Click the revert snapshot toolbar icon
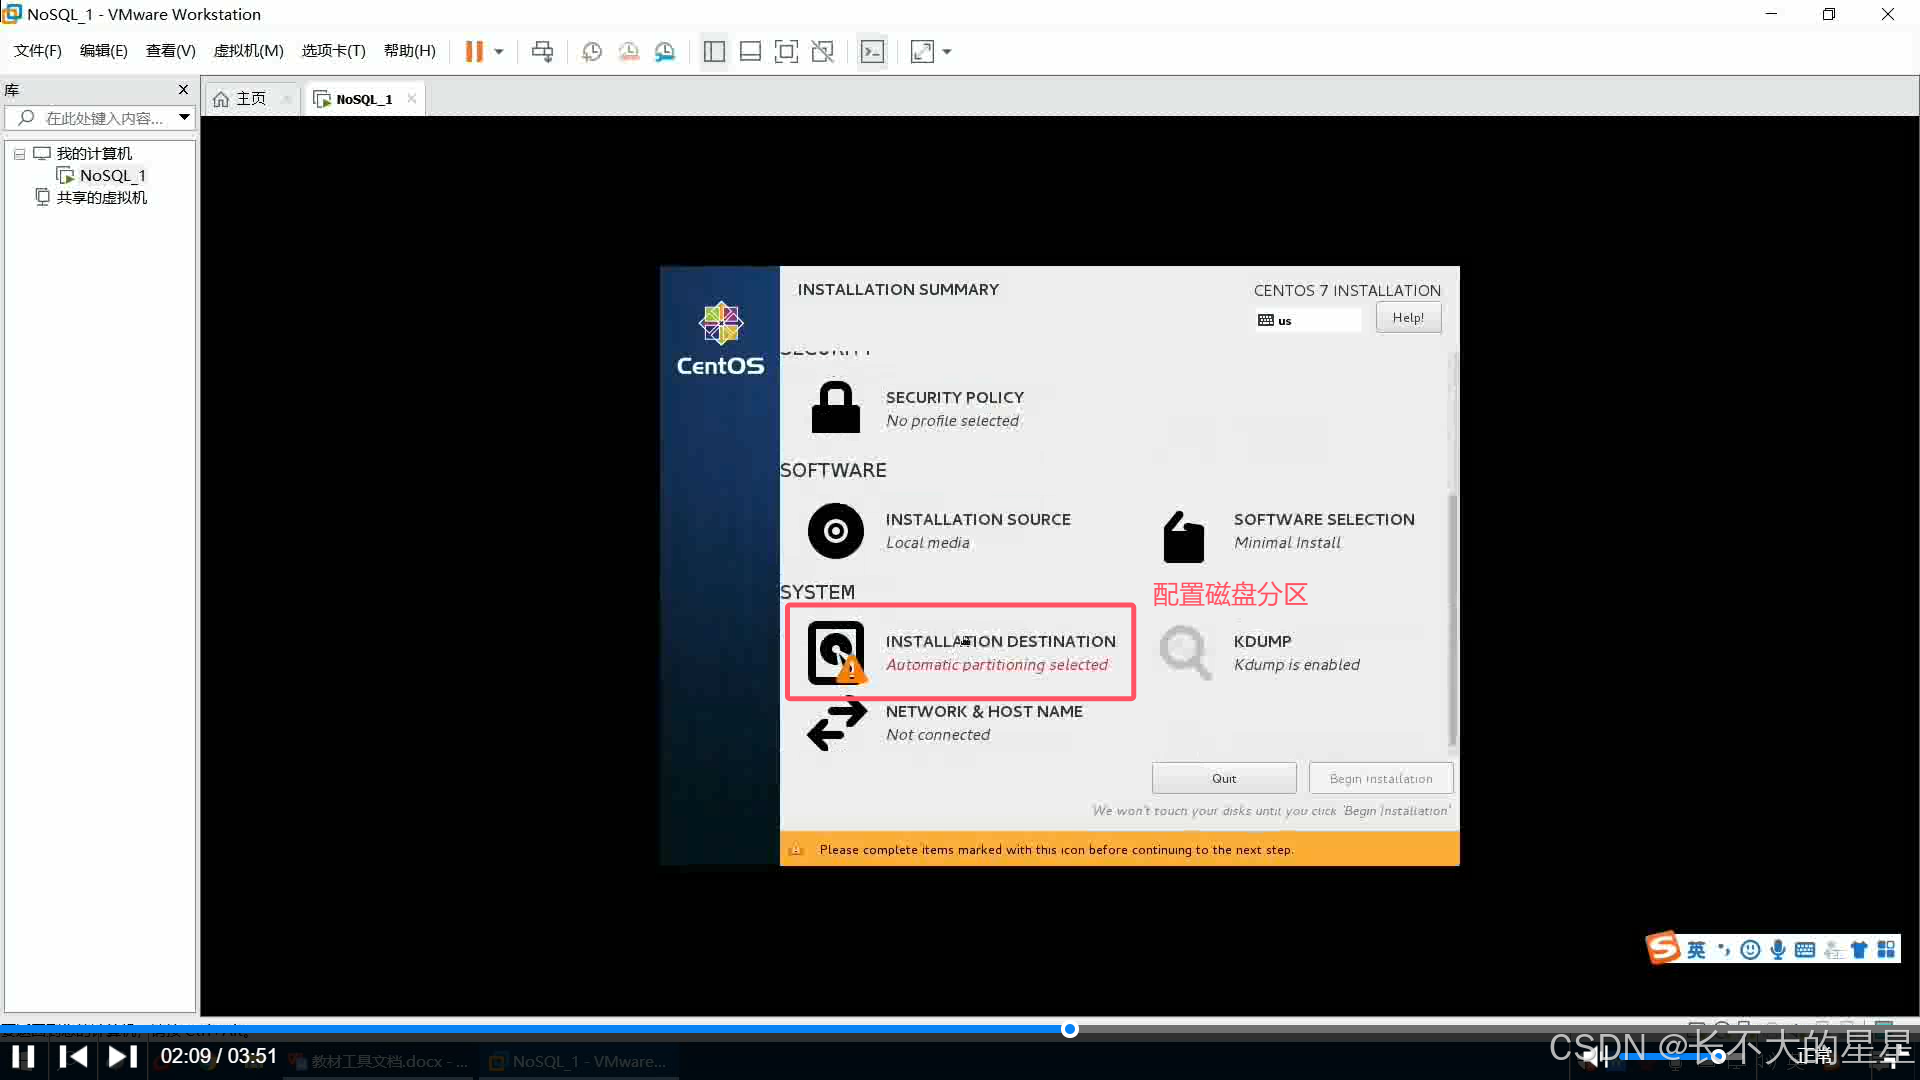 point(629,52)
